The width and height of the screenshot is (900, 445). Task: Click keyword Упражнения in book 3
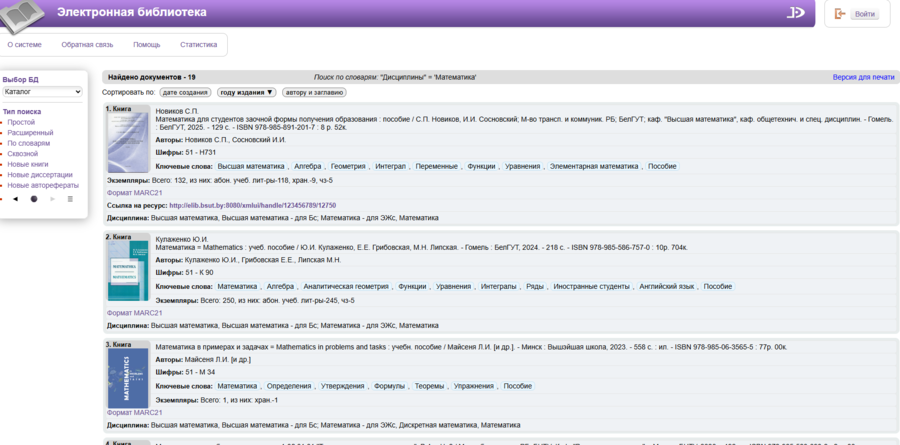pos(474,386)
